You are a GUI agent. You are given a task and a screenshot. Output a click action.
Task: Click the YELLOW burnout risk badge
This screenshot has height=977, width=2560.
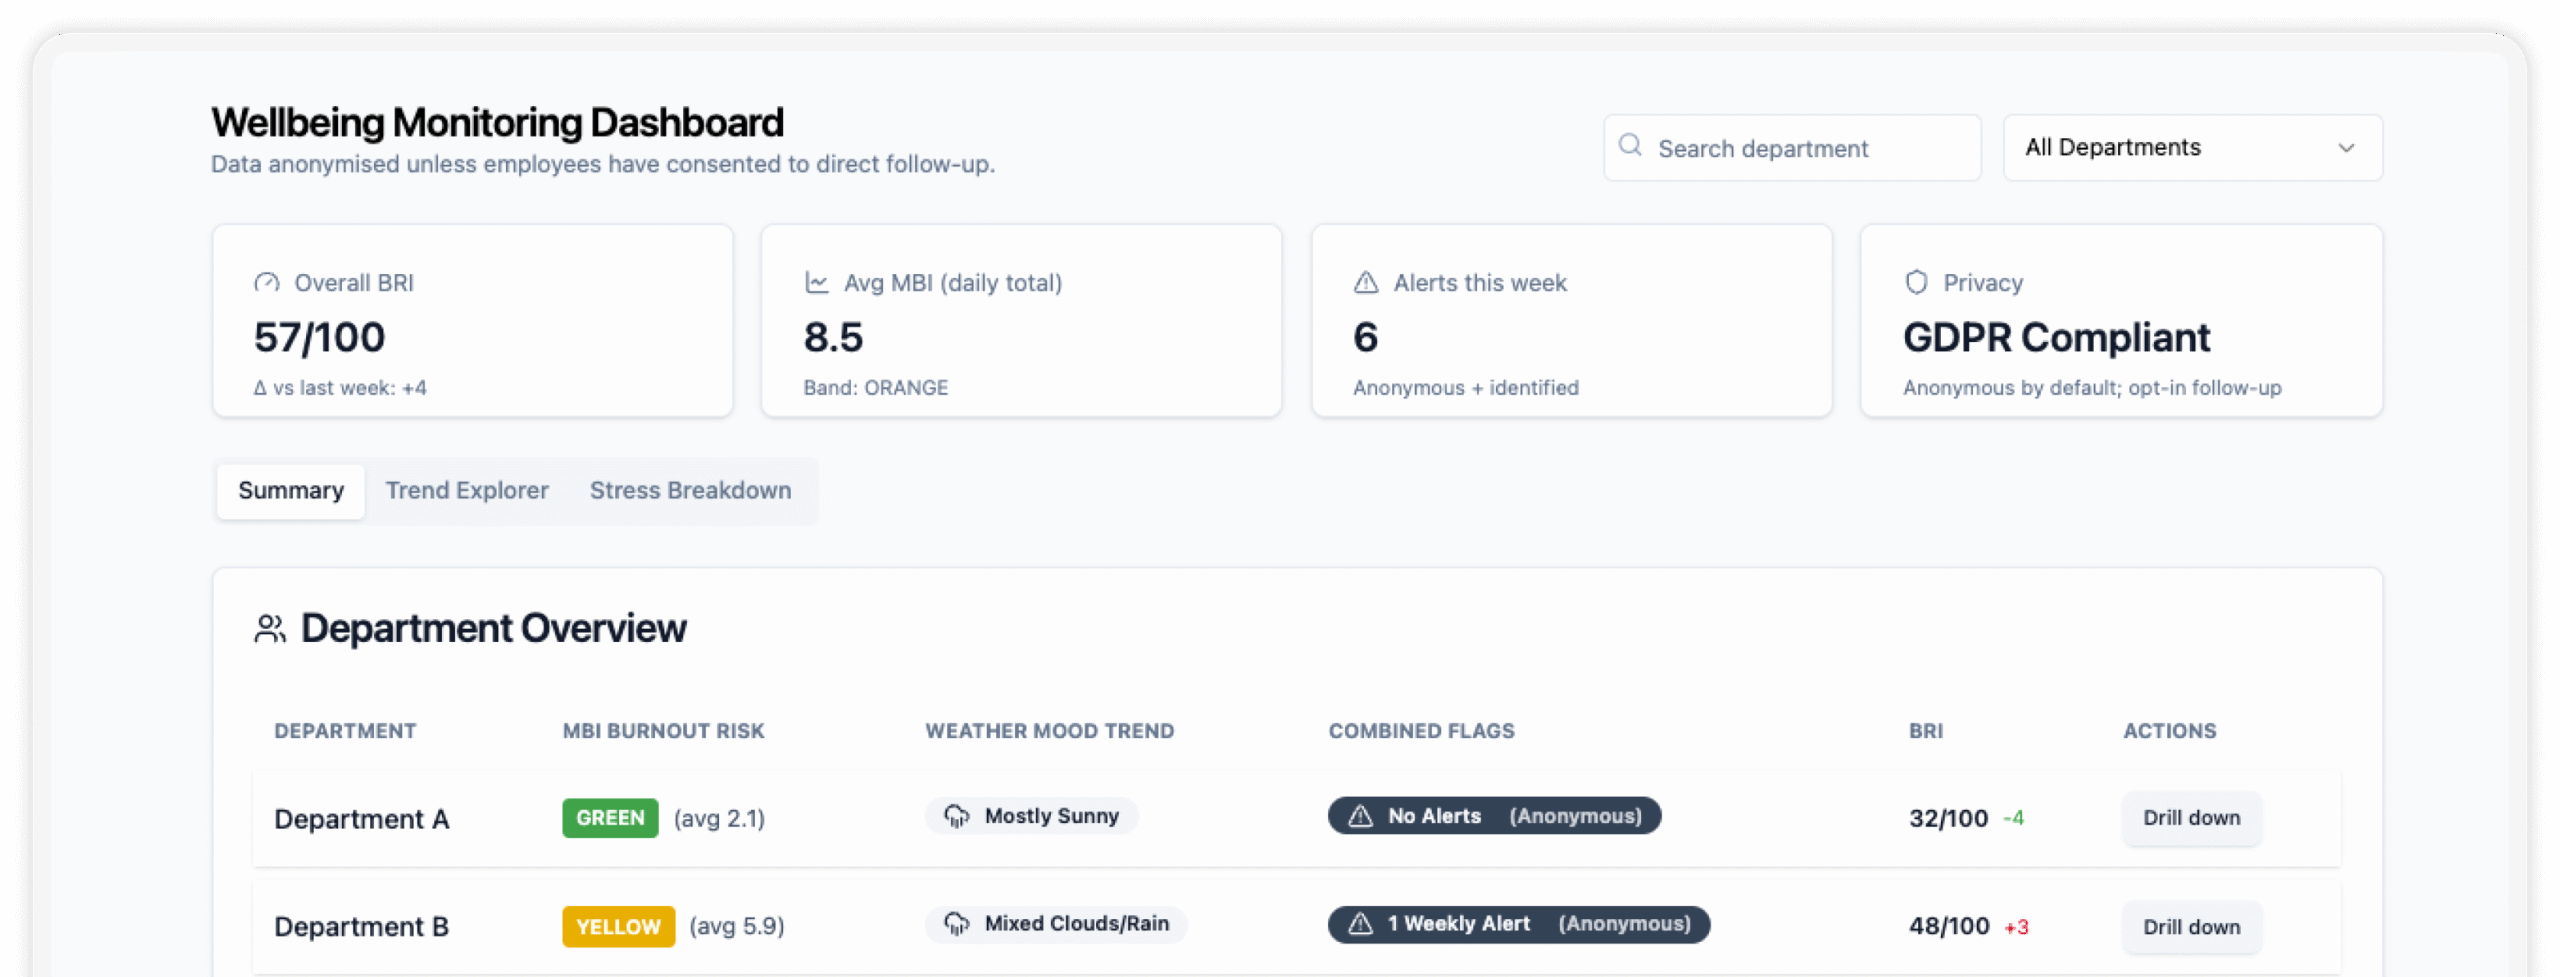pyautogui.click(x=618, y=926)
